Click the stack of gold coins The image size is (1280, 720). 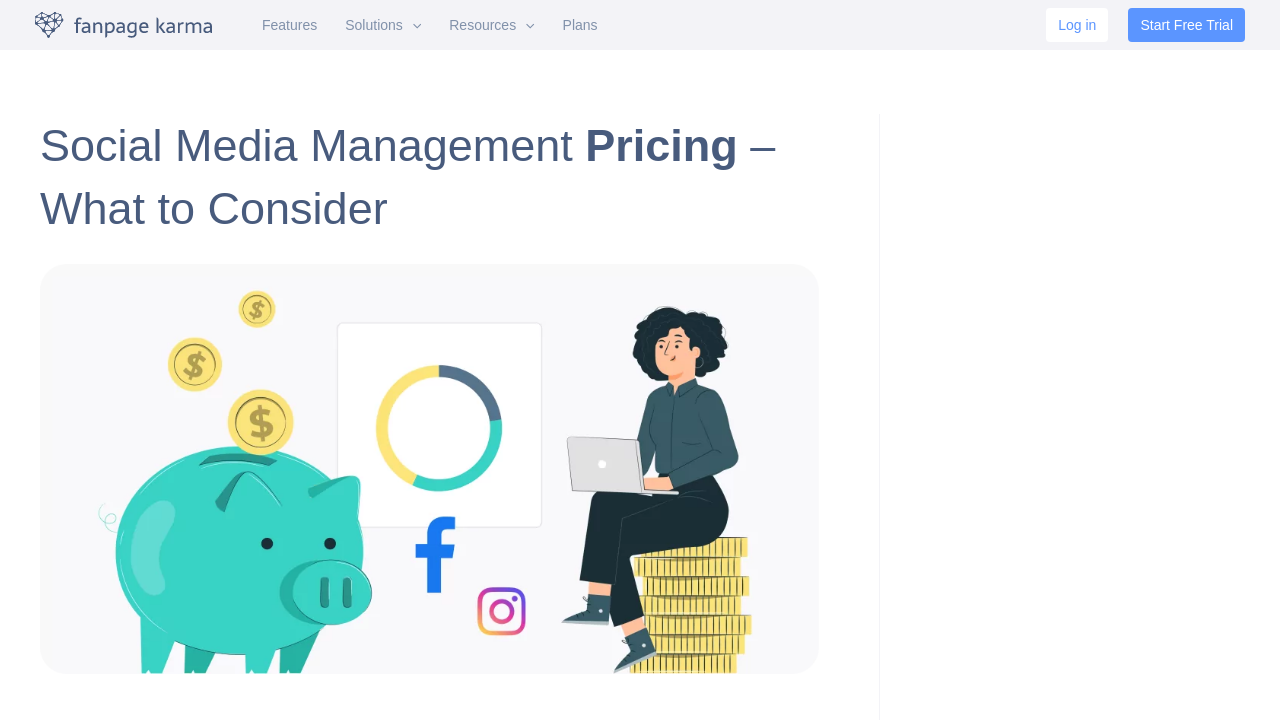point(695,600)
